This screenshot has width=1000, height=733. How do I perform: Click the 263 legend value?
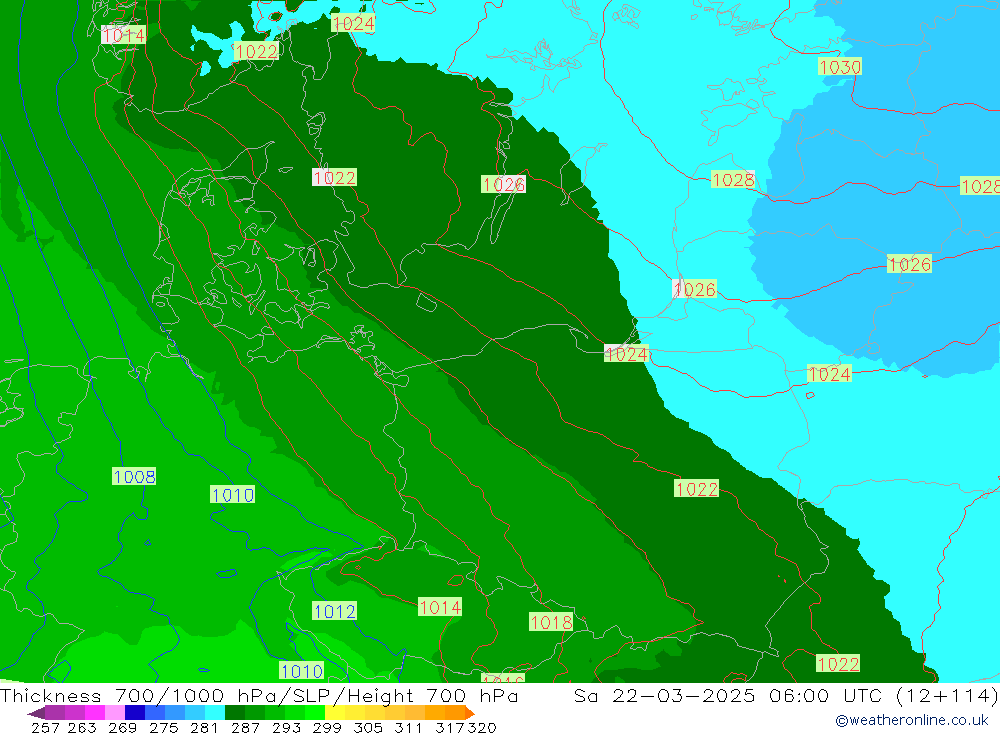point(82,727)
